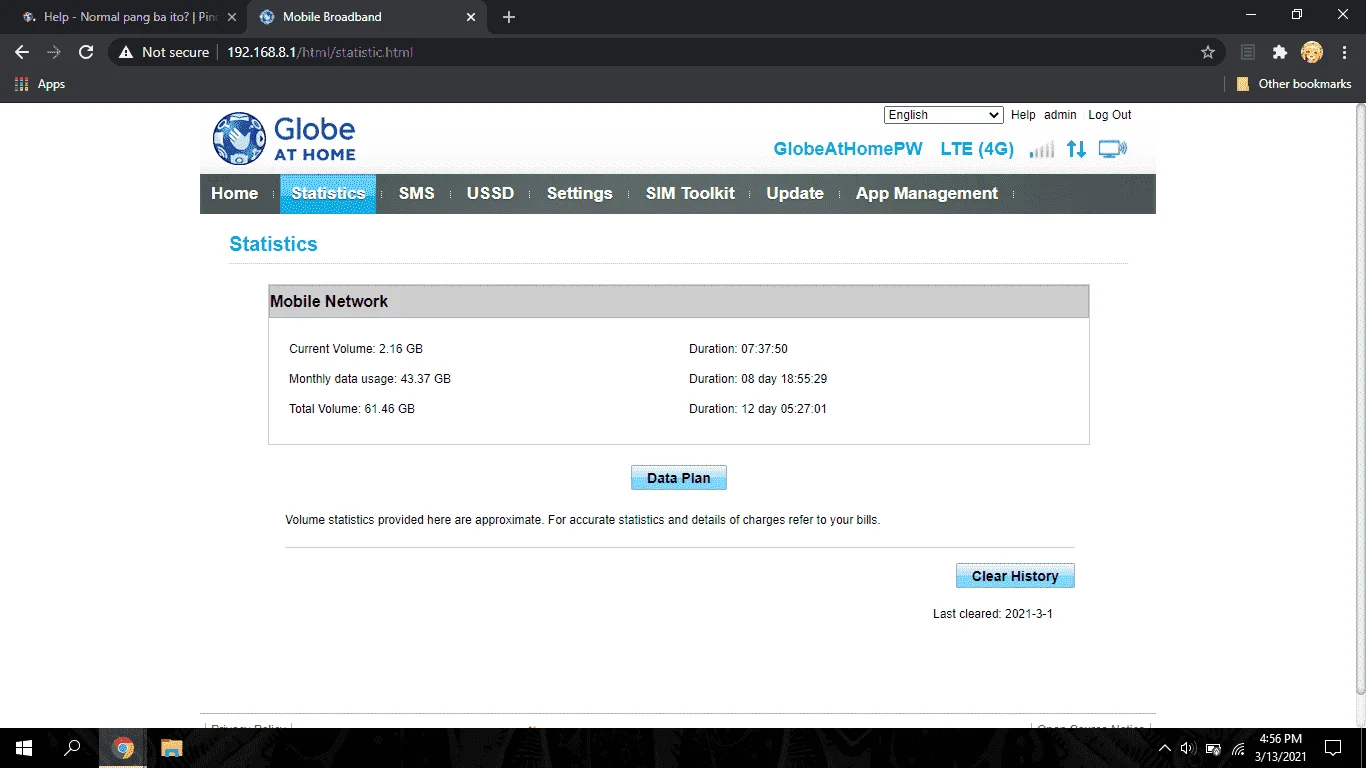The image size is (1366, 768).
Task: Click the Current Volume: 2.16 GB text
Action: pos(356,349)
